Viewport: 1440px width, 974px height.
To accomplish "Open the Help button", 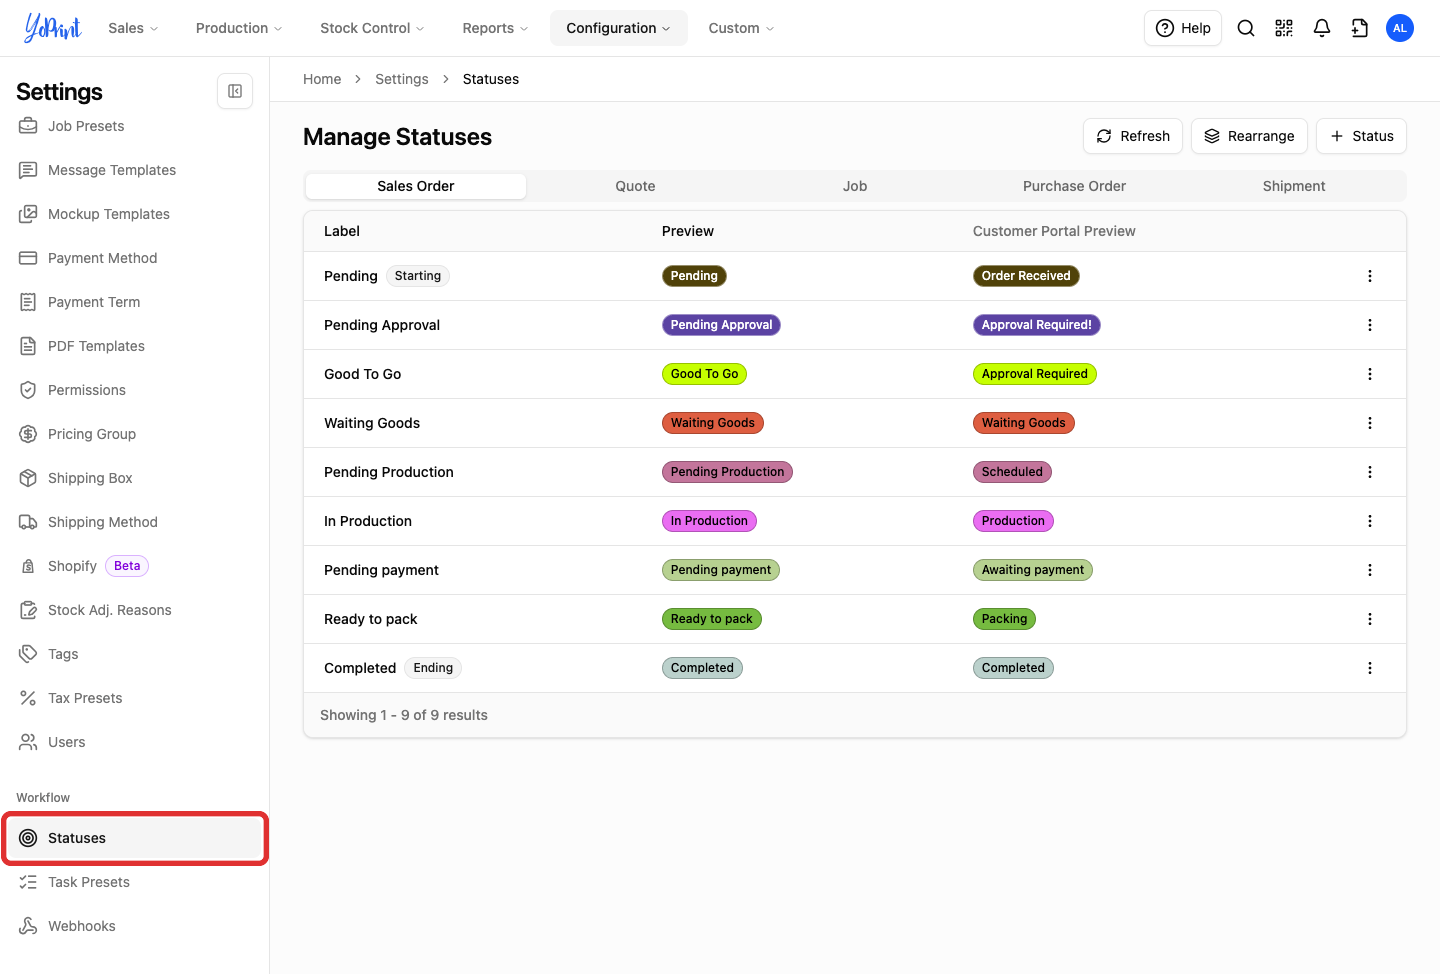I will click(1183, 28).
